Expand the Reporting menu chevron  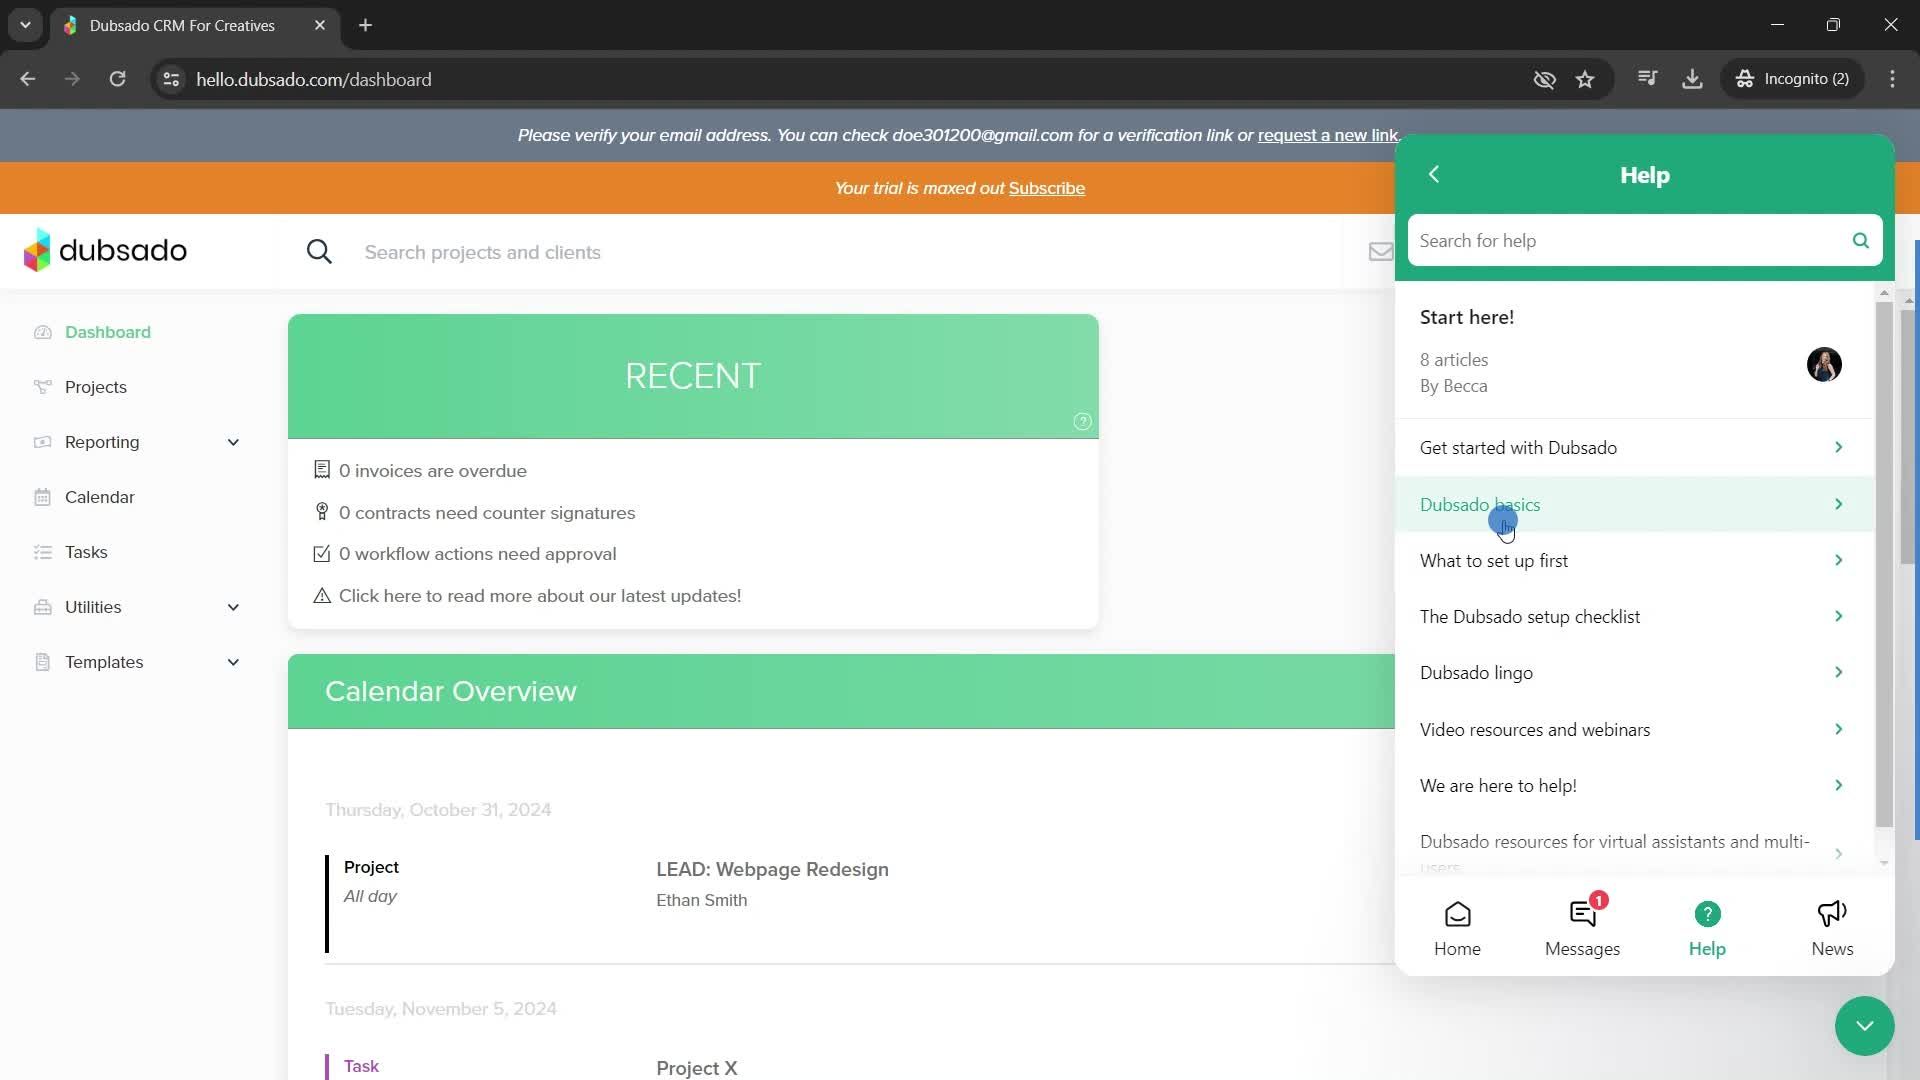click(x=233, y=442)
